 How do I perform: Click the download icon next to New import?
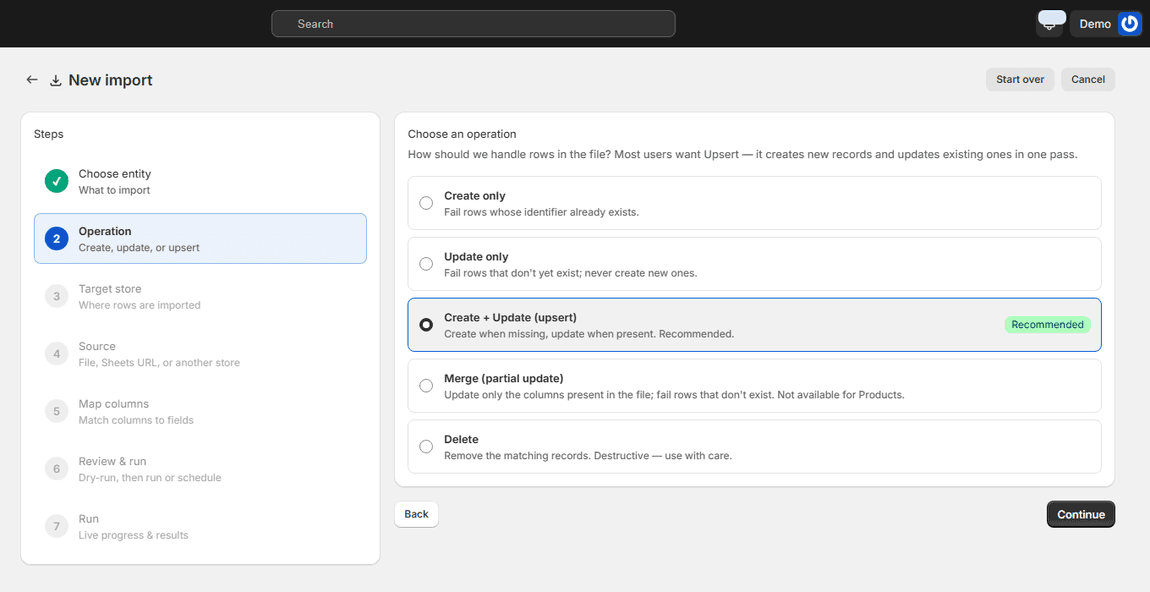(55, 81)
